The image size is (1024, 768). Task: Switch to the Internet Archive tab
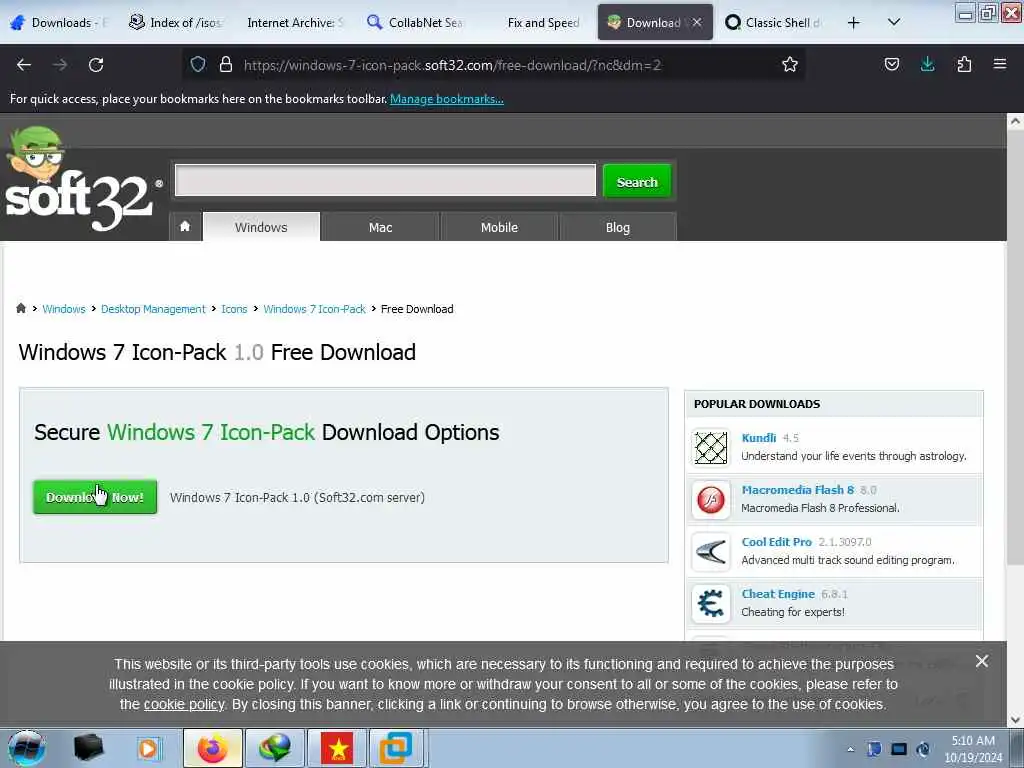(295, 23)
